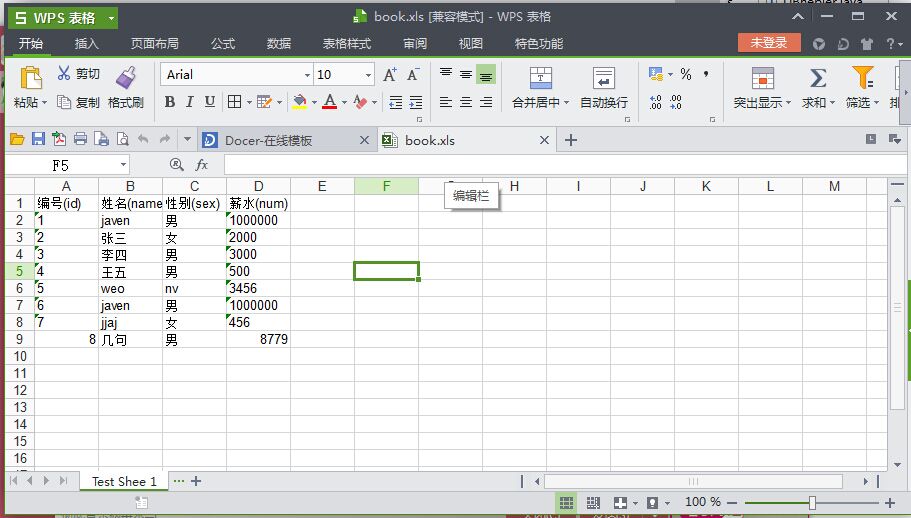This screenshot has width=911, height=518.
Task: Click the zoom slider handle
Action: click(x=812, y=502)
